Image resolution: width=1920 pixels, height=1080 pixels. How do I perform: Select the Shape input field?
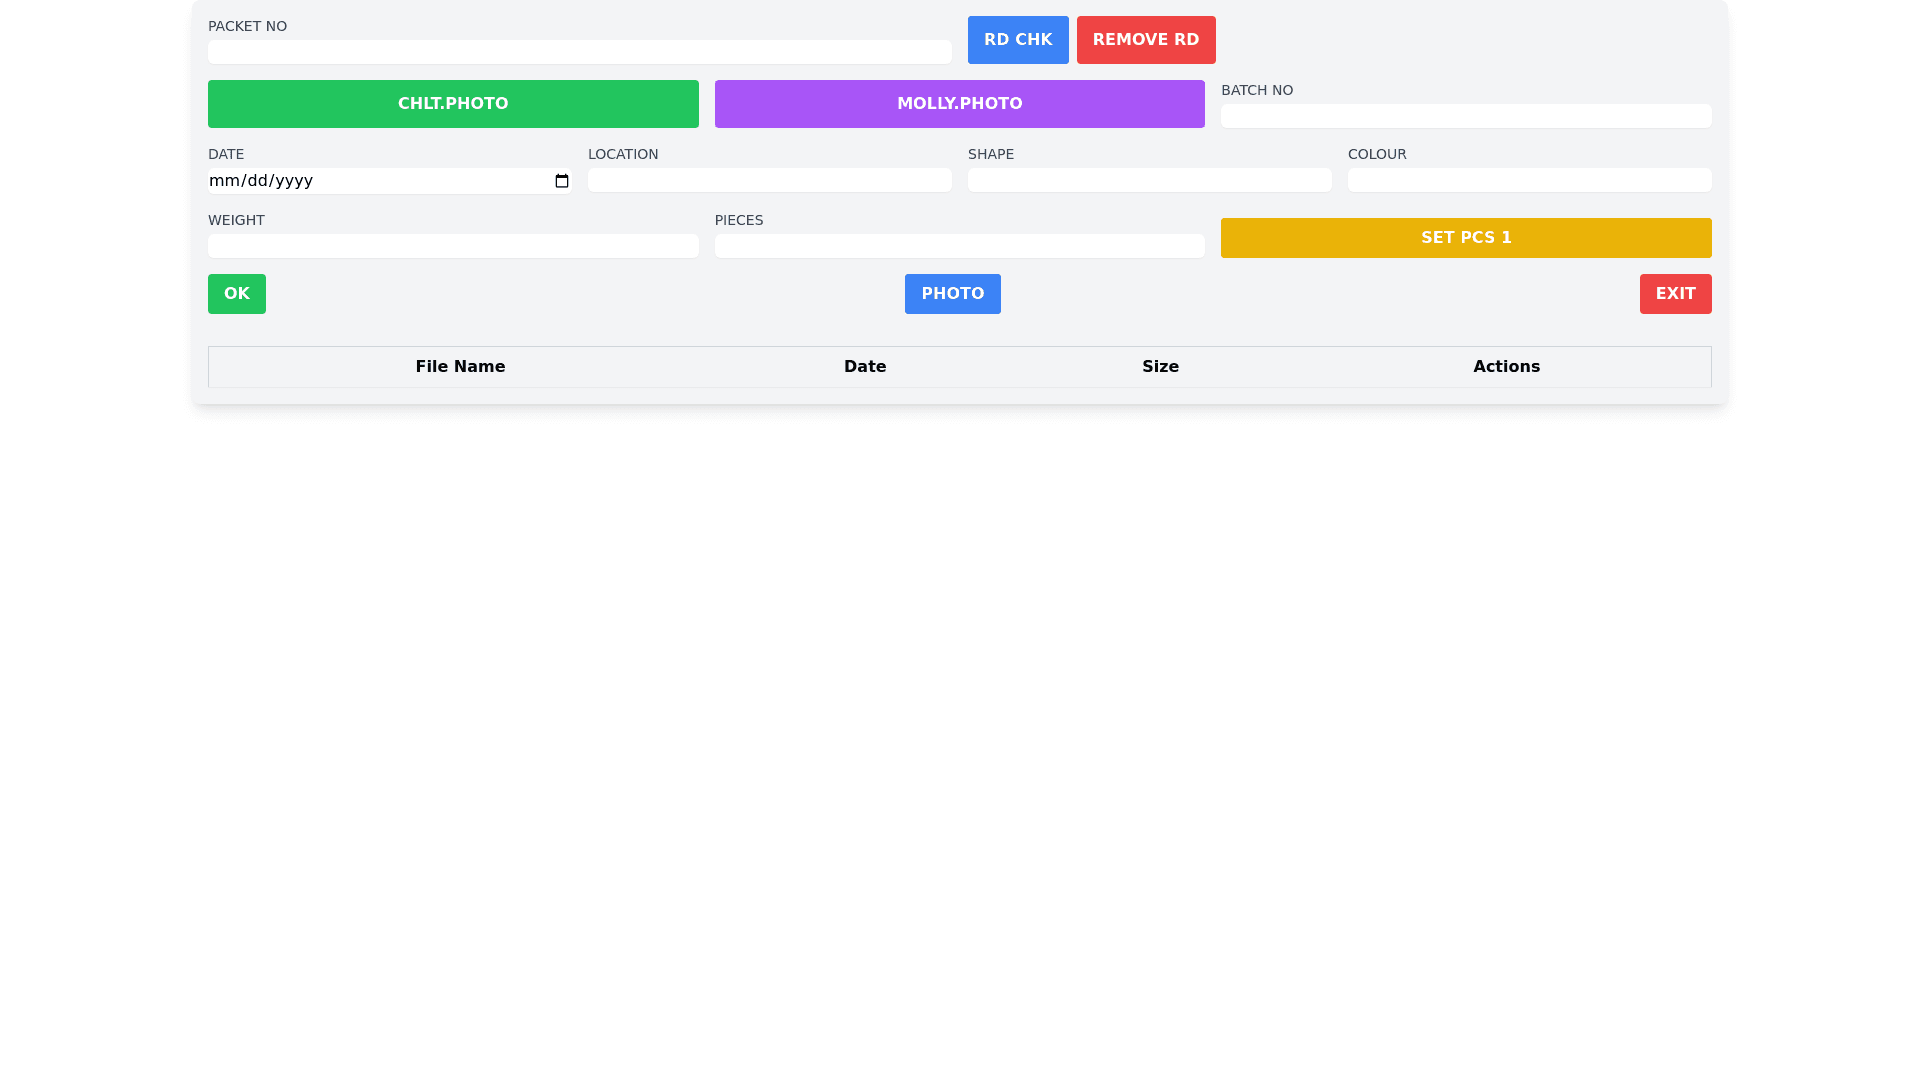click(x=1149, y=180)
